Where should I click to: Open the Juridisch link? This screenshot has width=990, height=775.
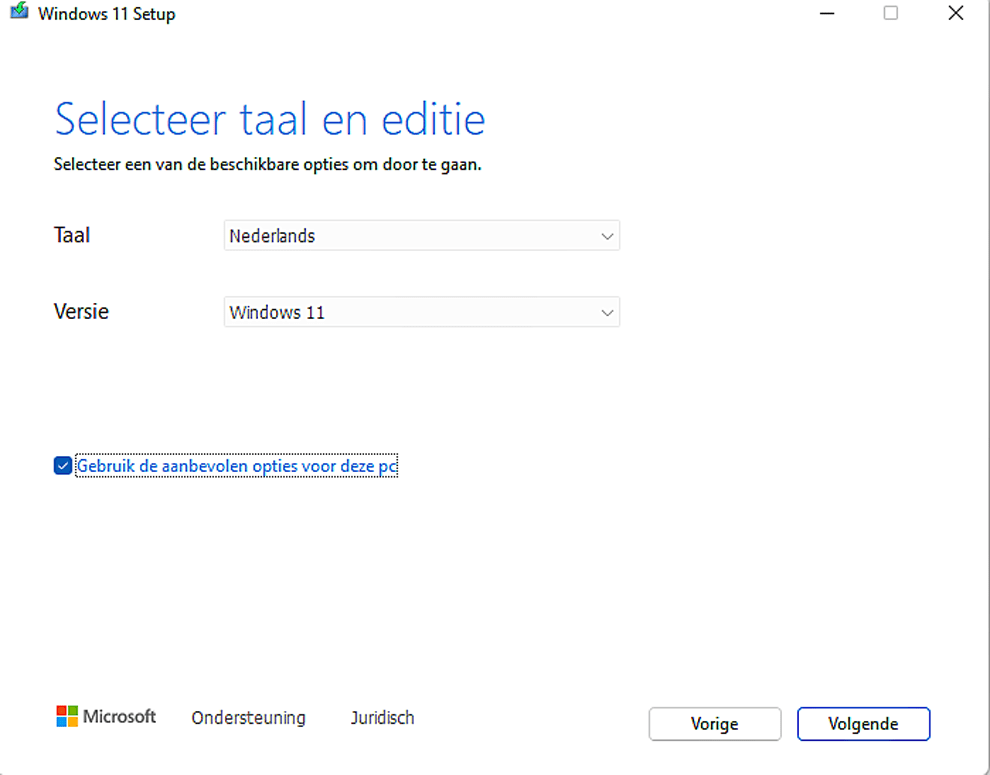383,718
